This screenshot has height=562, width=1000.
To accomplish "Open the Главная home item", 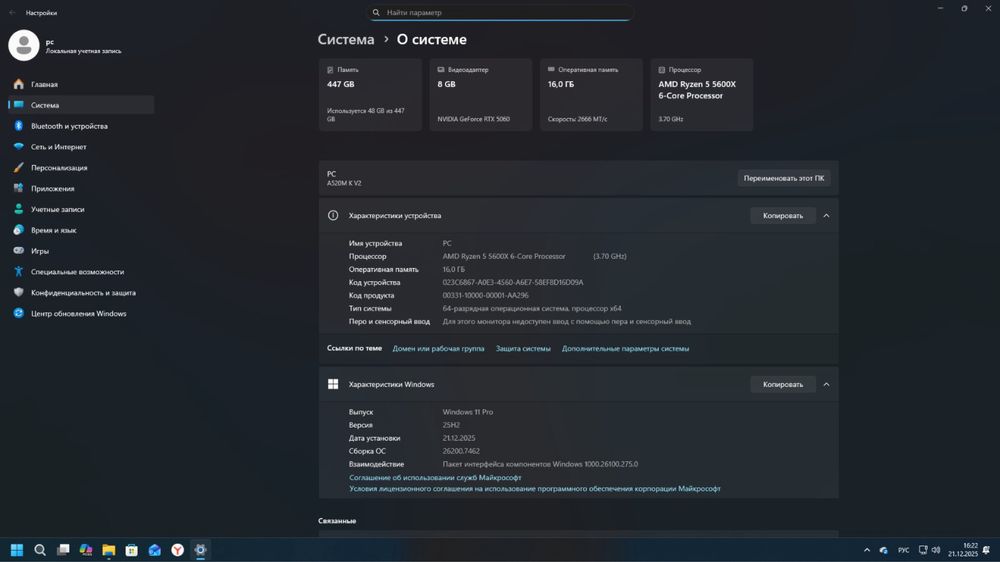I will (x=81, y=84).
